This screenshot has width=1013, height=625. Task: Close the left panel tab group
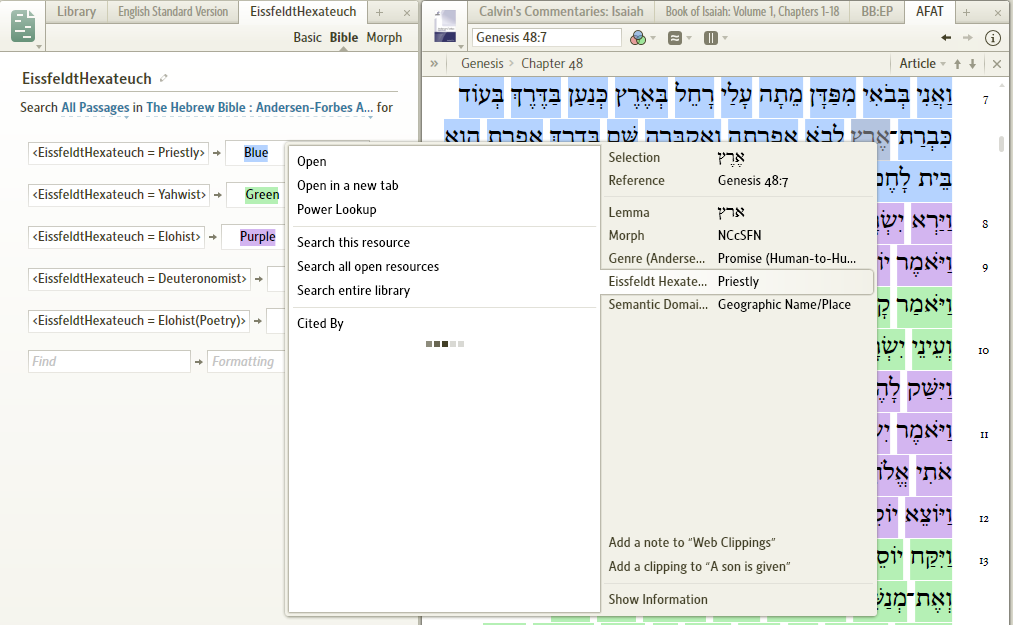point(406,12)
